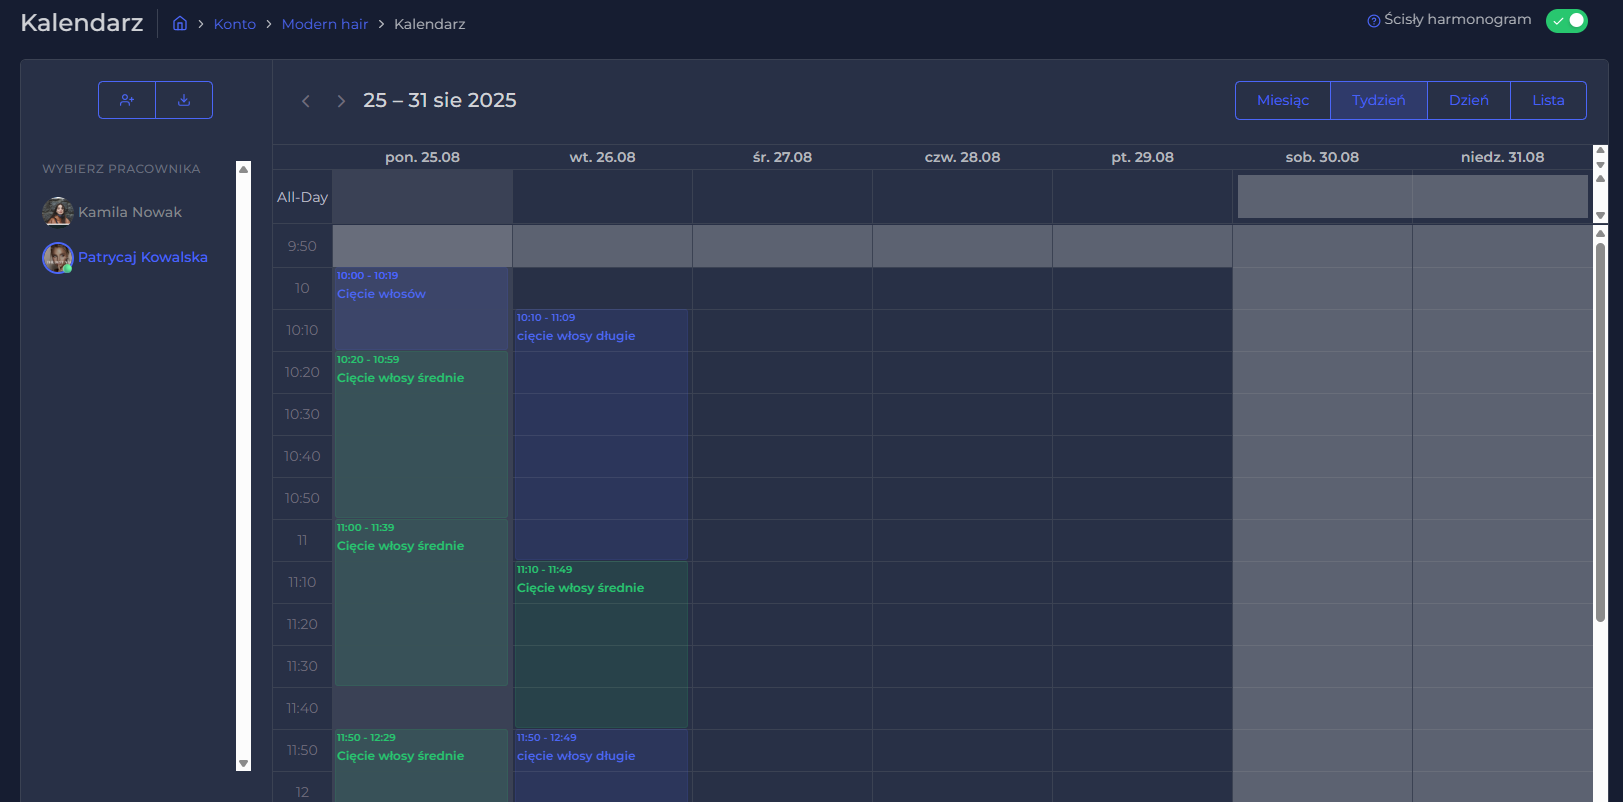Switch to Dzień view
The image size is (1623, 802).
1469,100
